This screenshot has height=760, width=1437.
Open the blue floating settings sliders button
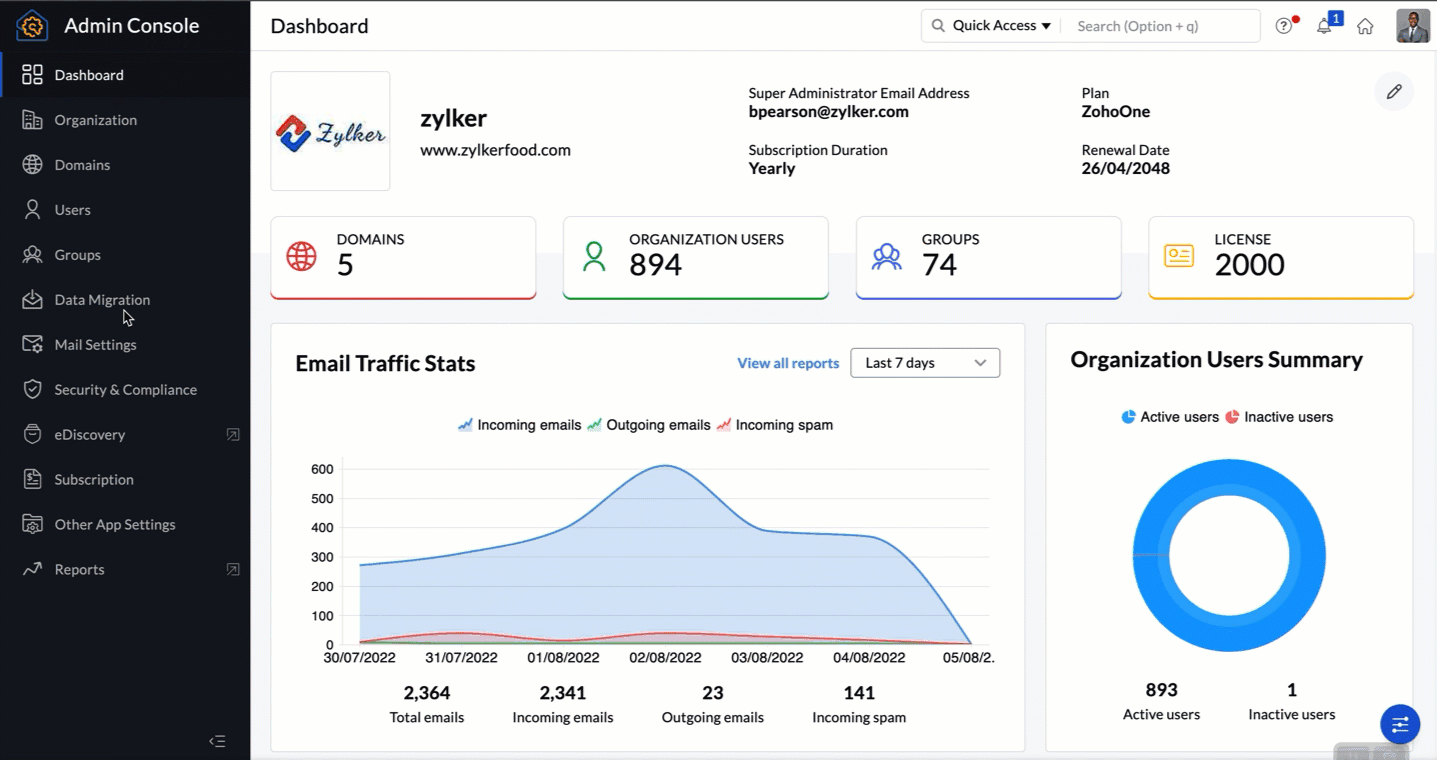point(1400,724)
